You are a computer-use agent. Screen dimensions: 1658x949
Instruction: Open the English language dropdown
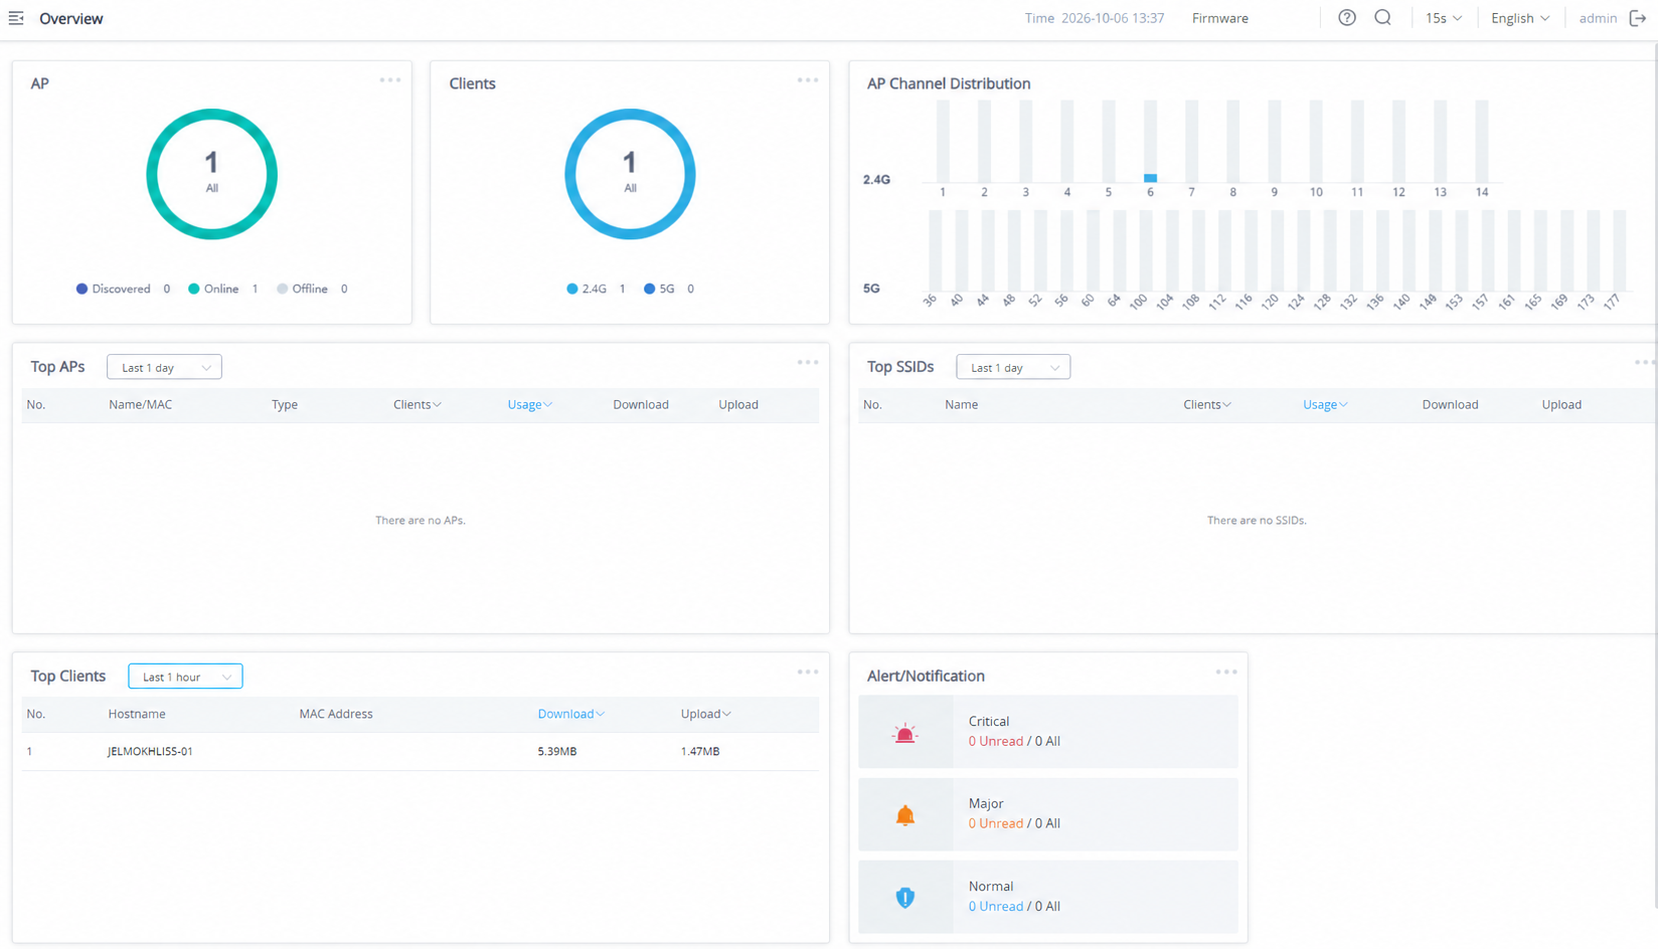[1520, 18]
